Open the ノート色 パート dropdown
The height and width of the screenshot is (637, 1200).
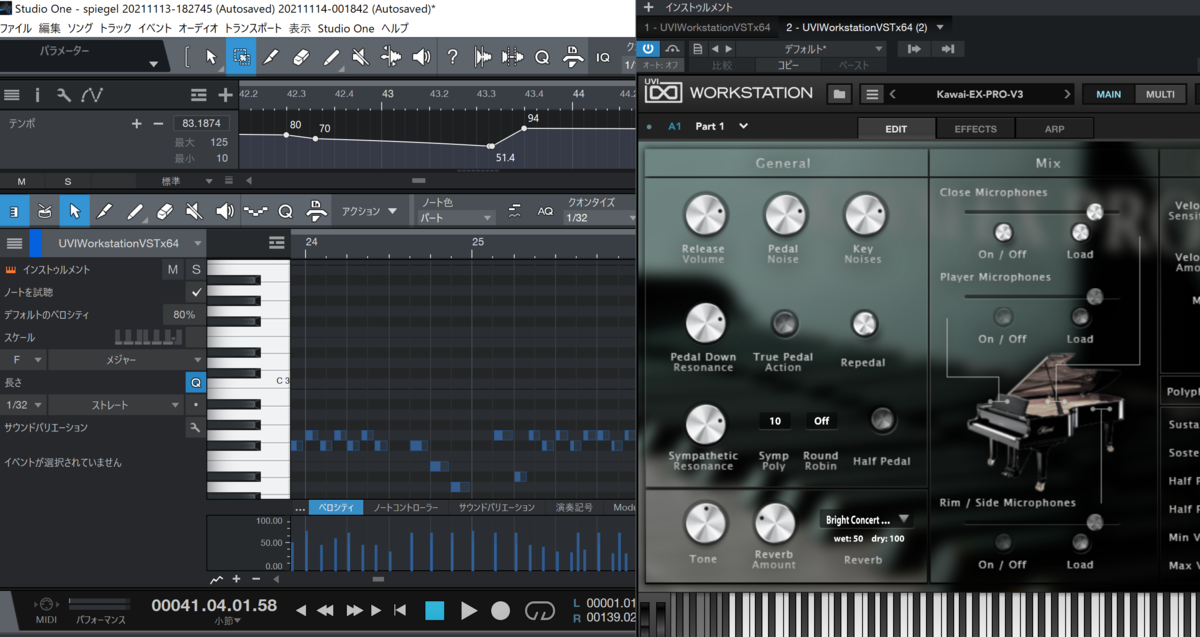click(456, 217)
